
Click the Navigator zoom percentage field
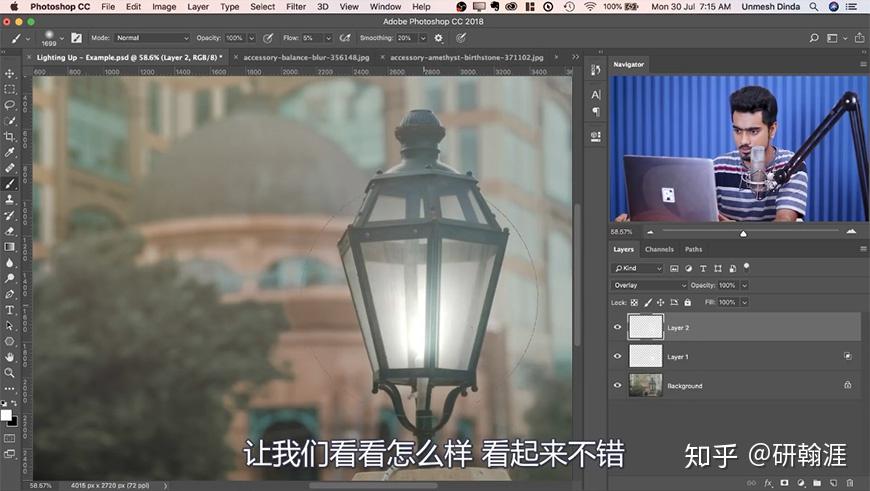(x=621, y=232)
